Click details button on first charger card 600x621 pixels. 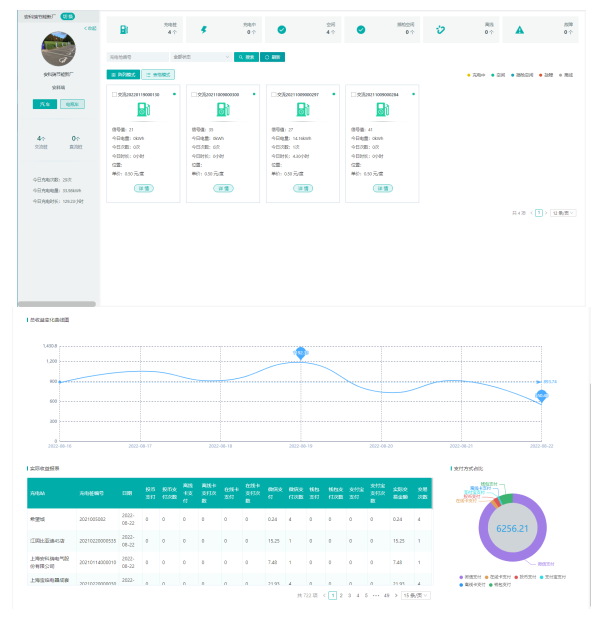pyautogui.click(x=142, y=187)
